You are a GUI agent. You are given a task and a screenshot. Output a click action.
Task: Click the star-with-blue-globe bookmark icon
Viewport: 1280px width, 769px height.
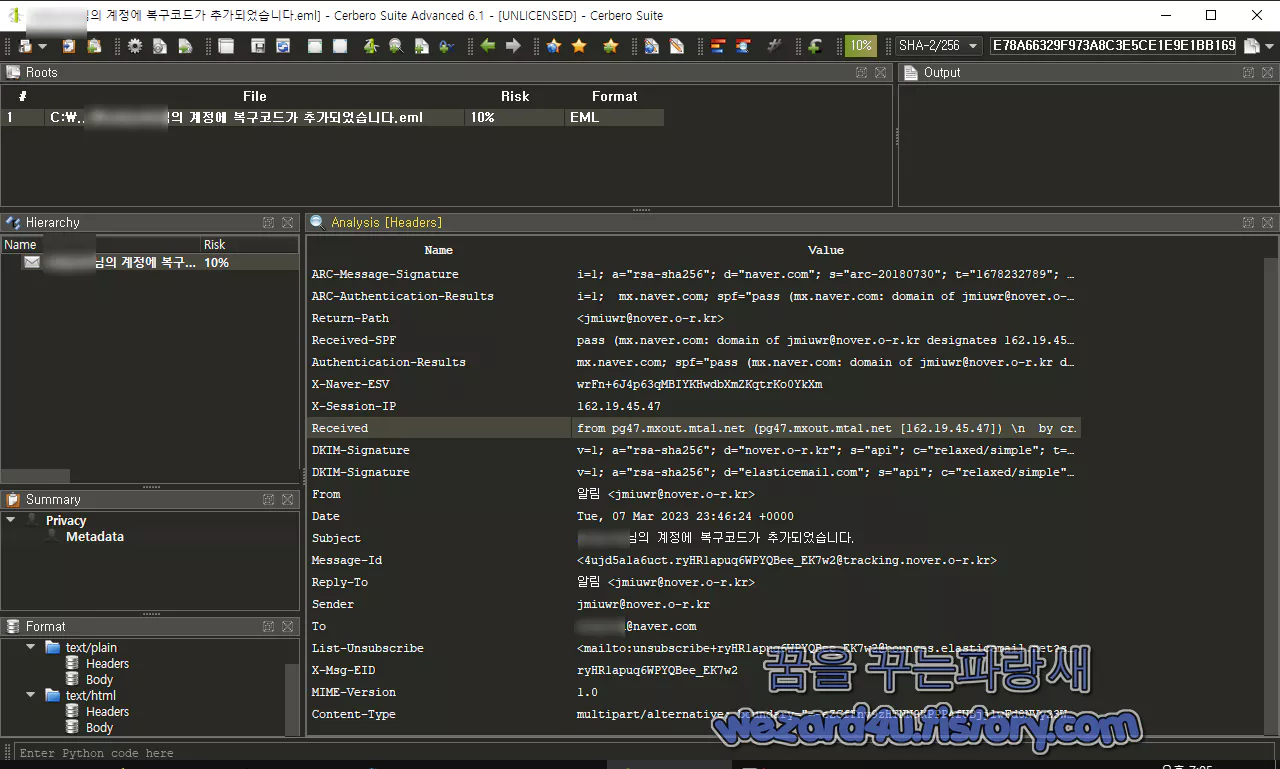click(x=554, y=46)
